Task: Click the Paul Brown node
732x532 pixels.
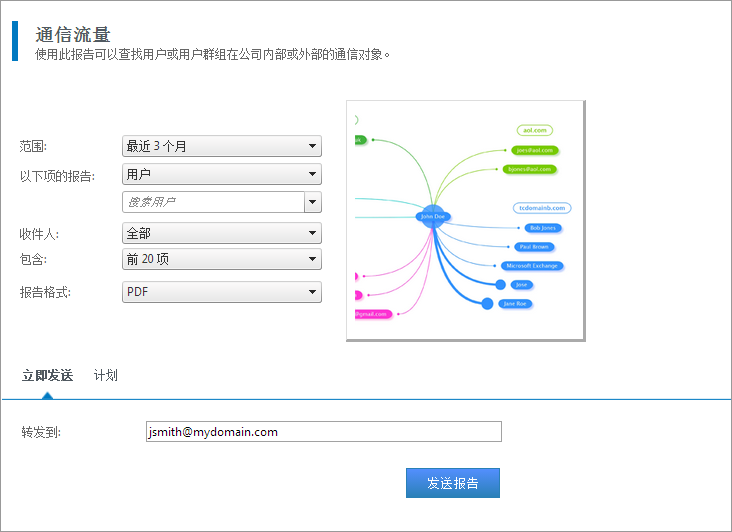Action: [x=534, y=246]
